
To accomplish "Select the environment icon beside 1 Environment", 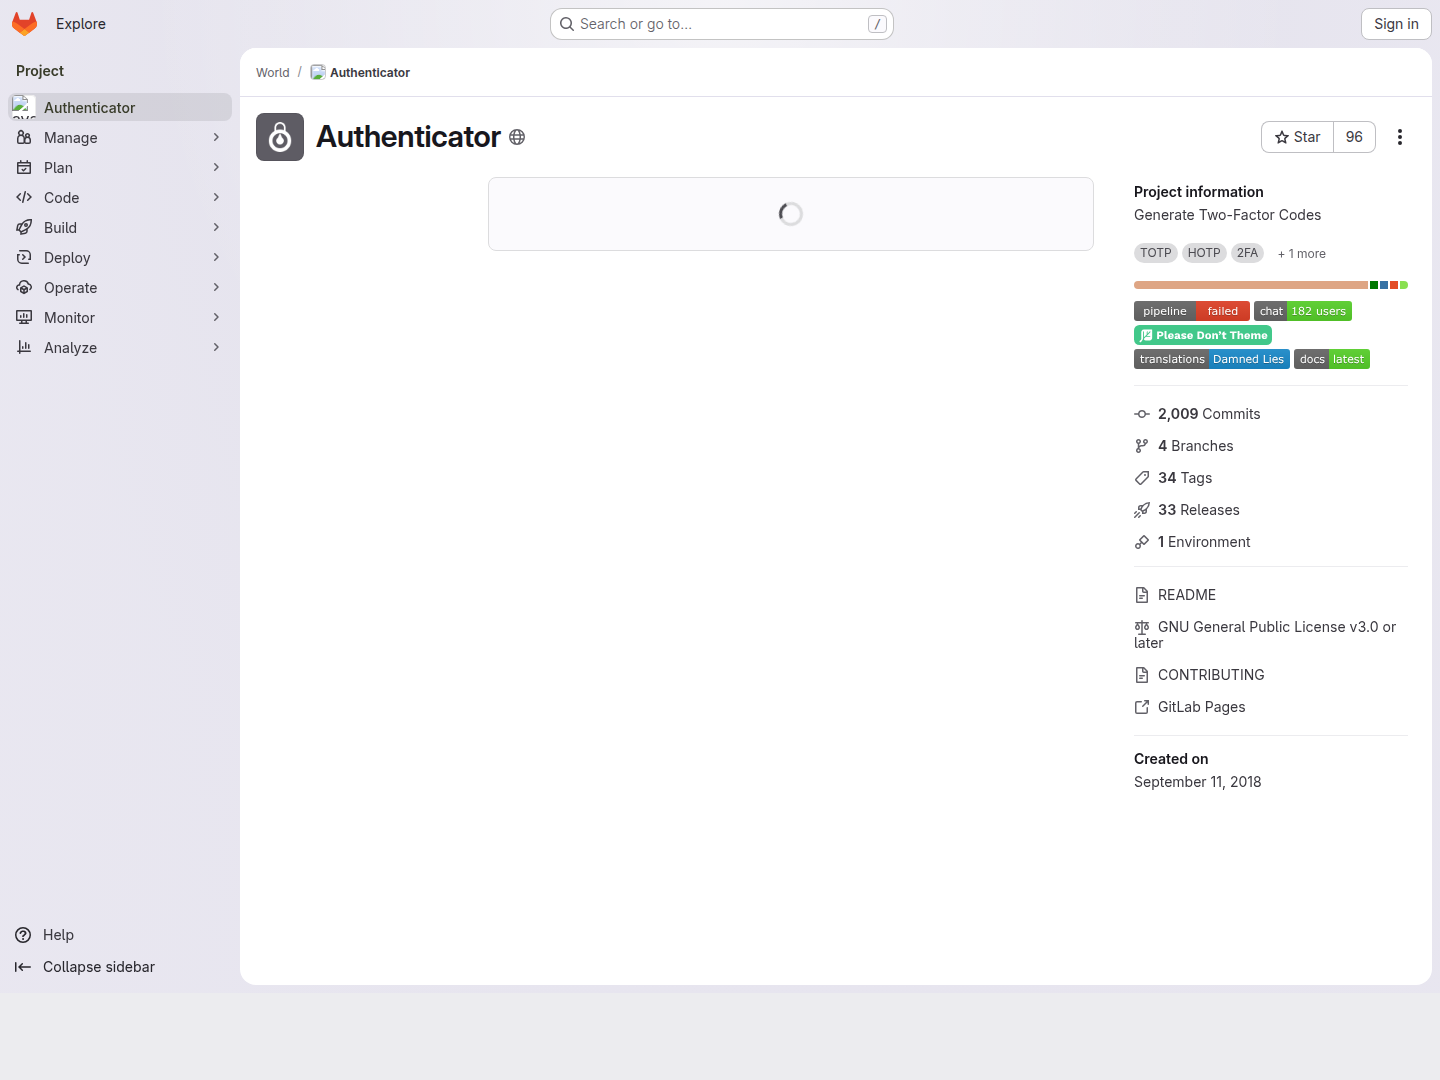I will (x=1142, y=542).
